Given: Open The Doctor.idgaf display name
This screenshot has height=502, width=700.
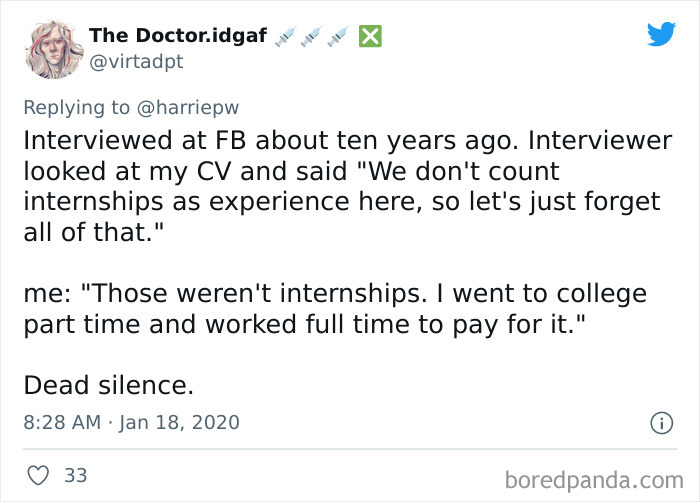Looking at the screenshot, I should coord(175,36).
